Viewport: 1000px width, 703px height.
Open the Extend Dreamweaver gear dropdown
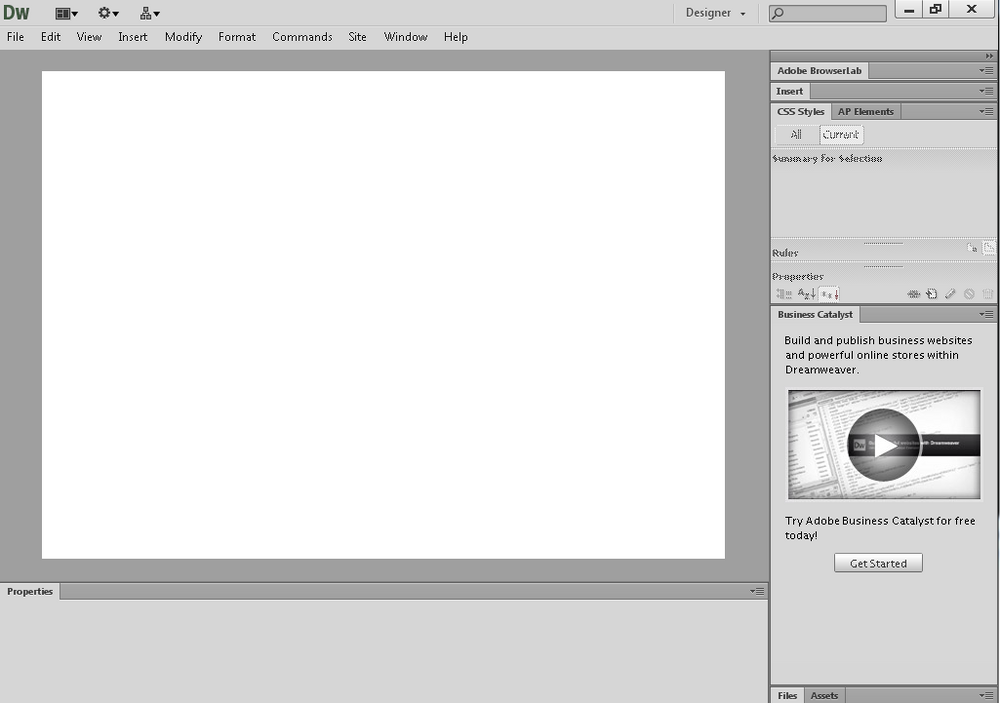point(108,13)
